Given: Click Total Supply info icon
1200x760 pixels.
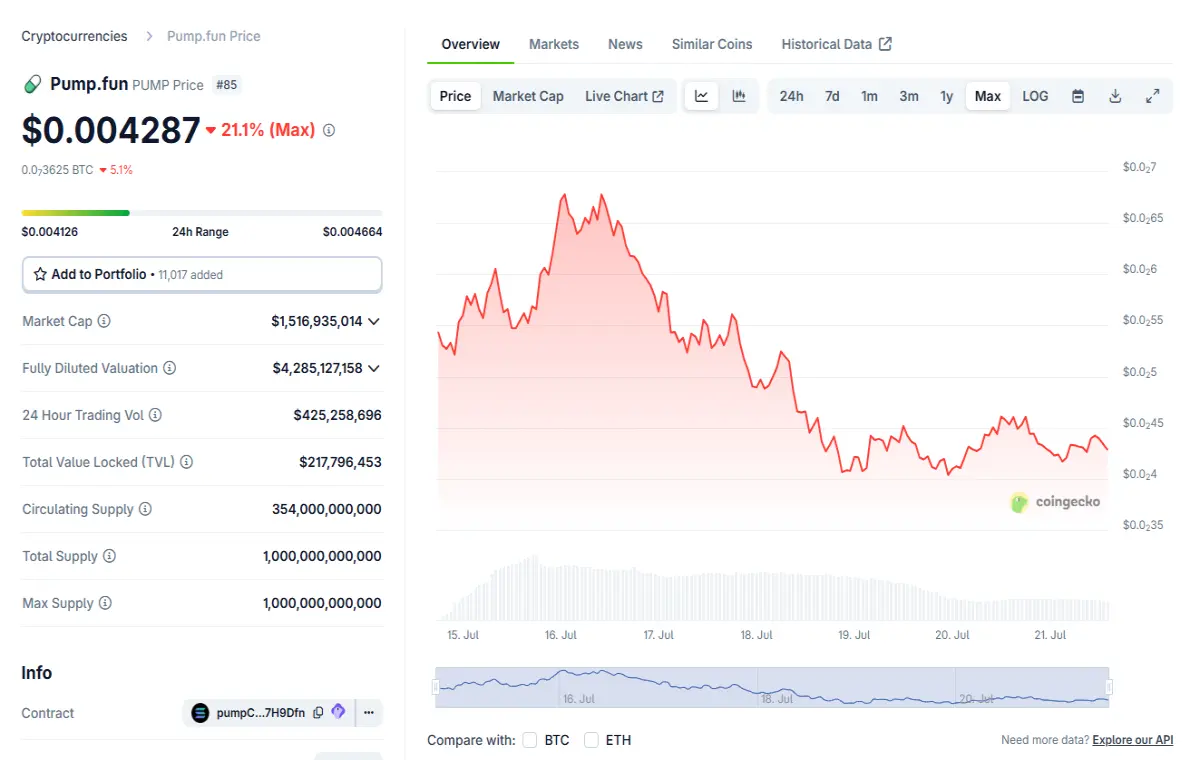Looking at the screenshot, I should pos(109,556).
